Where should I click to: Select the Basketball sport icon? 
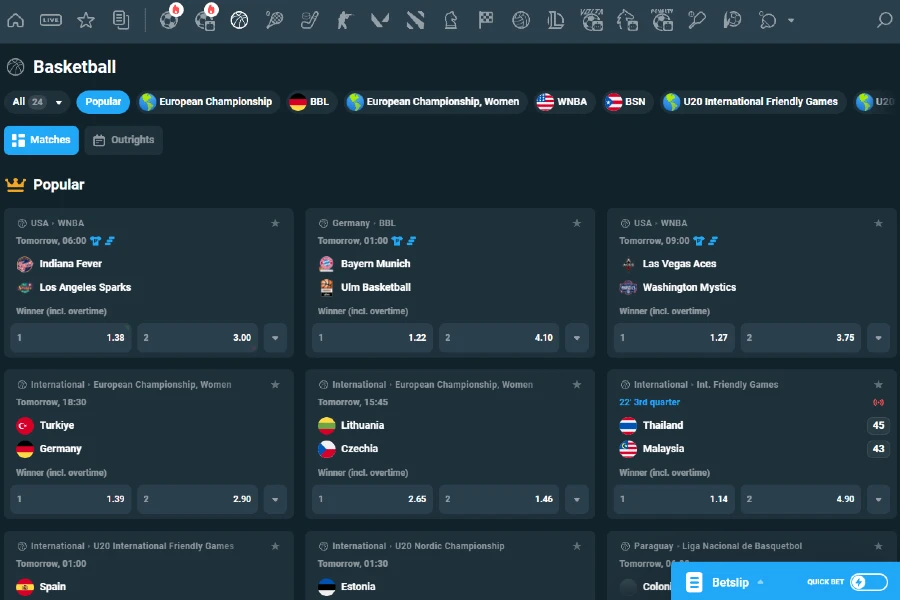coord(240,18)
